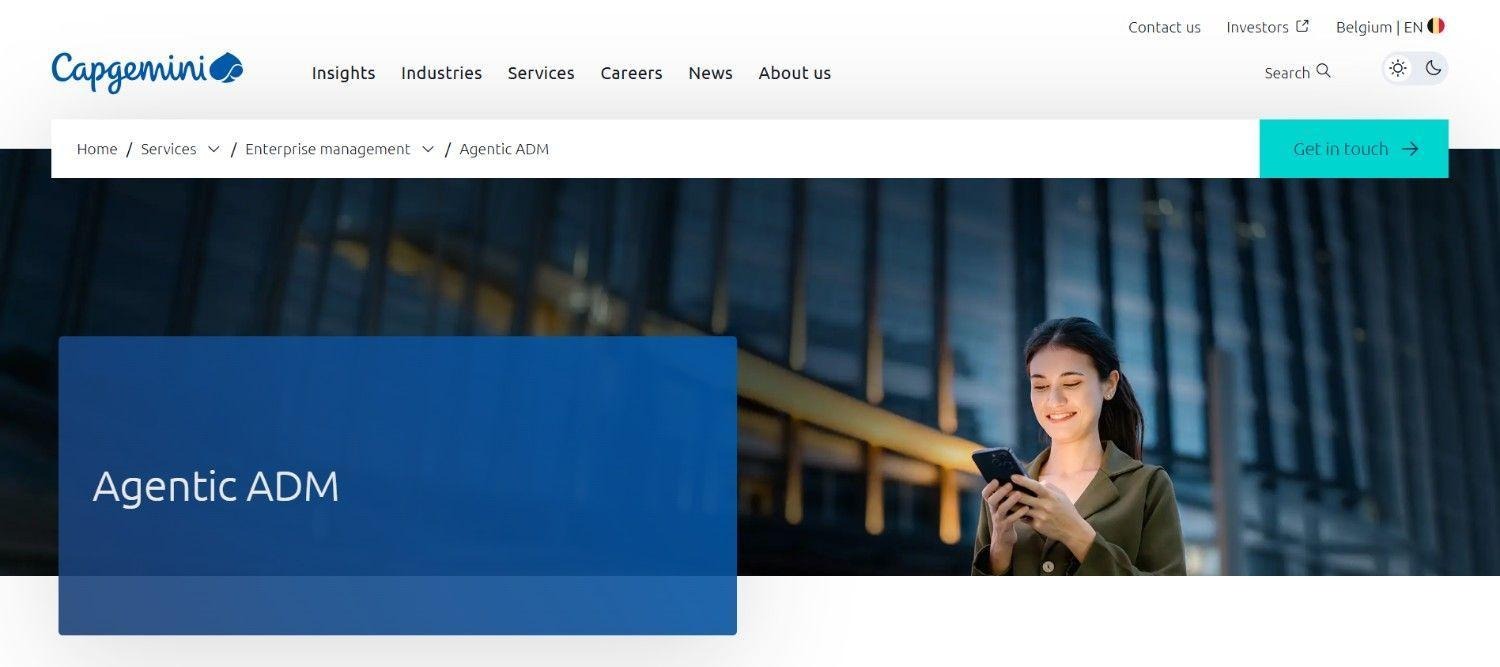Click arrow icon in Get in touch
The height and width of the screenshot is (667, 1500).
click(x=1410, y=149)
